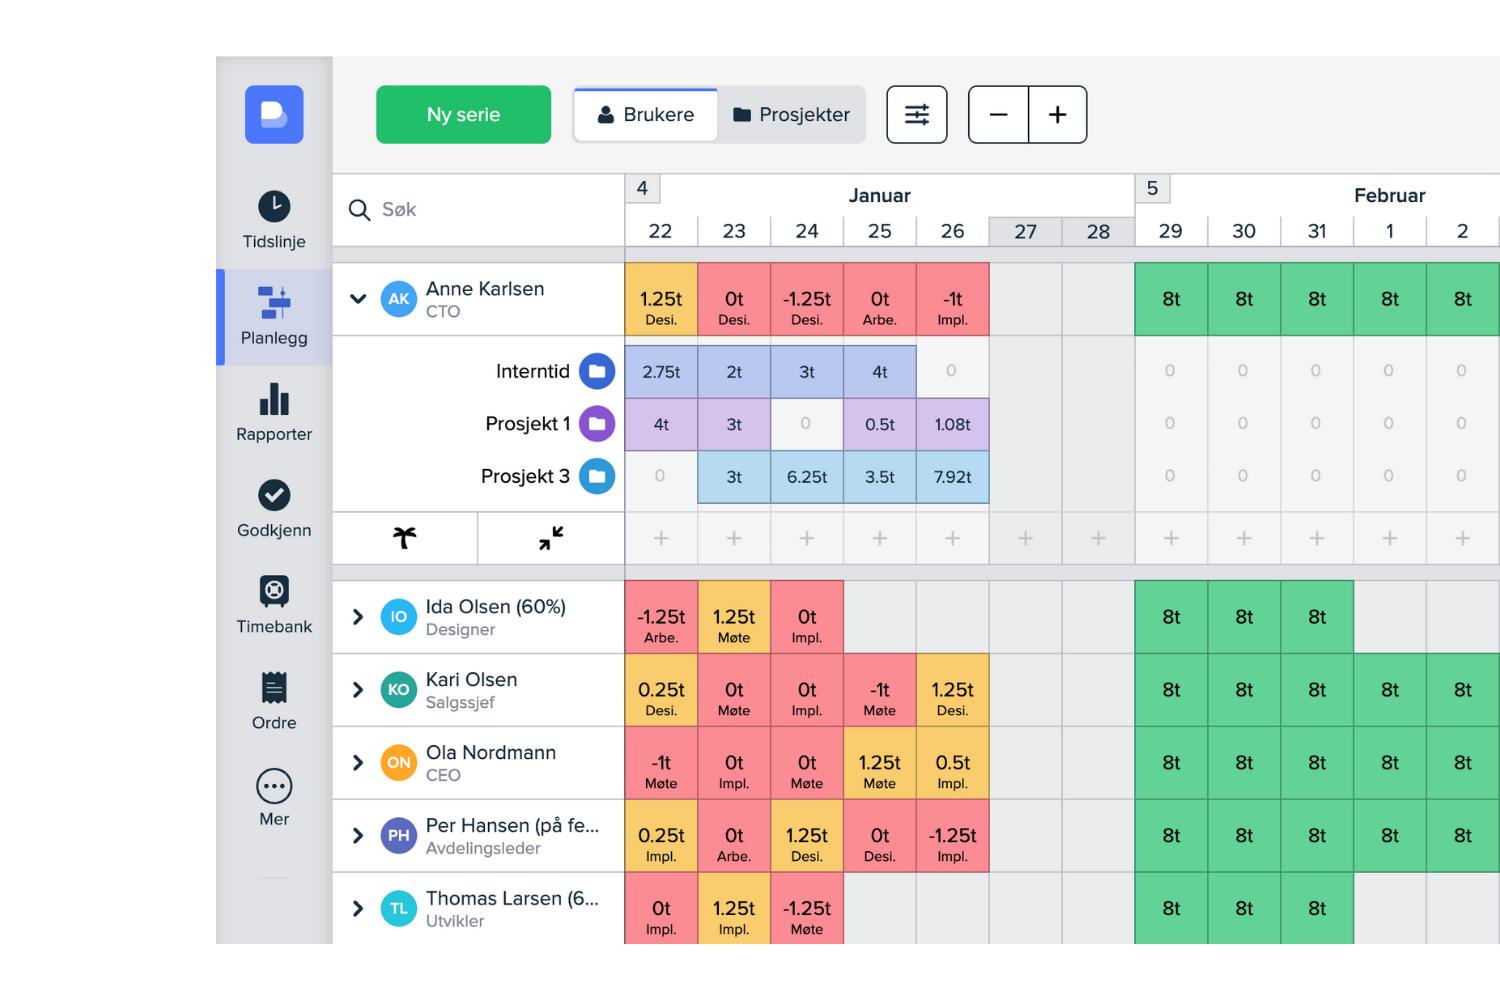Click the palm tree vacation icon
This screenshot has width=1500, height=1000.
click(x=404, y=538)
